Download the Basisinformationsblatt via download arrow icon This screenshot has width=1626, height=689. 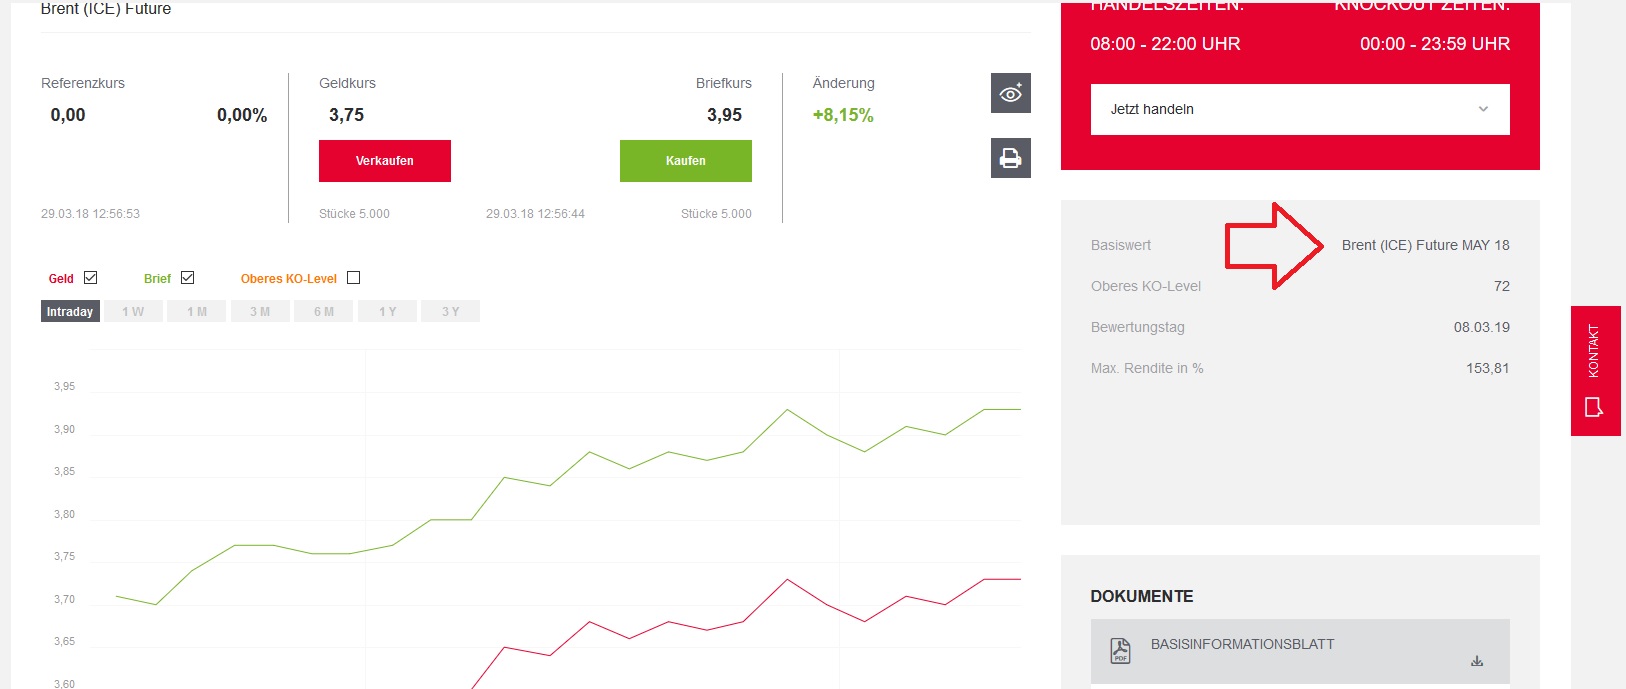[1477, 661]
